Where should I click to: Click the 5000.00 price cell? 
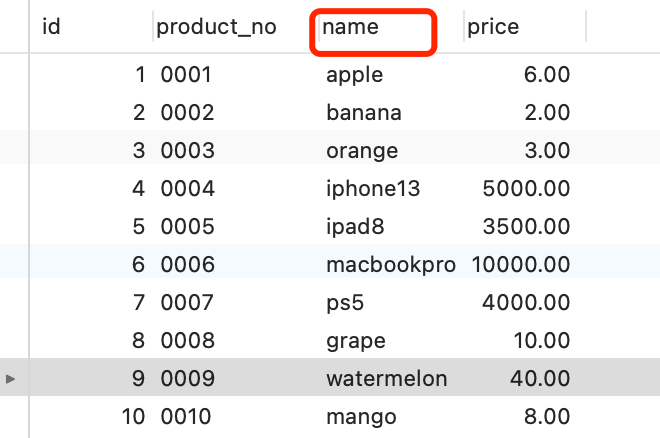click(526, 189)
